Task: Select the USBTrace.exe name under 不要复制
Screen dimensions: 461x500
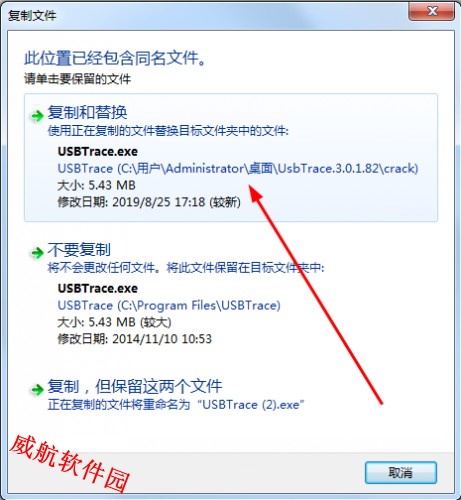Action: coord(98,288)
